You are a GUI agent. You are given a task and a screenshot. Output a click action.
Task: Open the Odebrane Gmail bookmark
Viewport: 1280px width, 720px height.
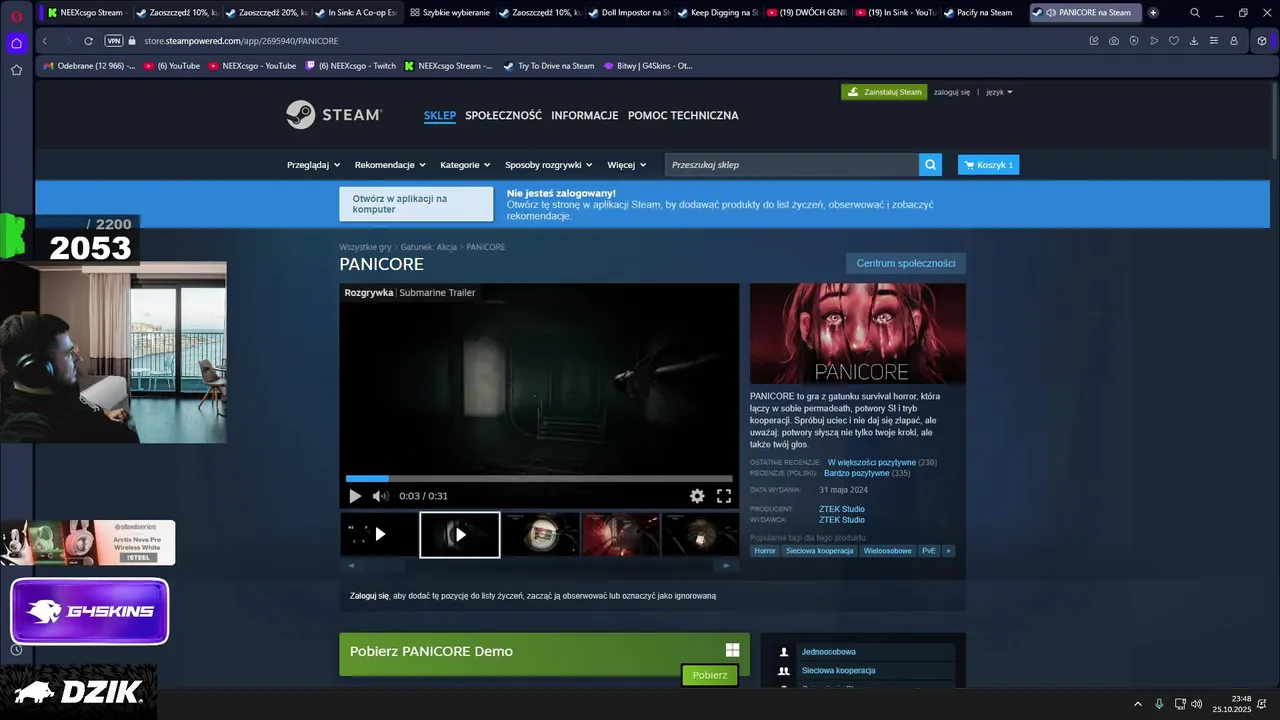pos(89,66)
